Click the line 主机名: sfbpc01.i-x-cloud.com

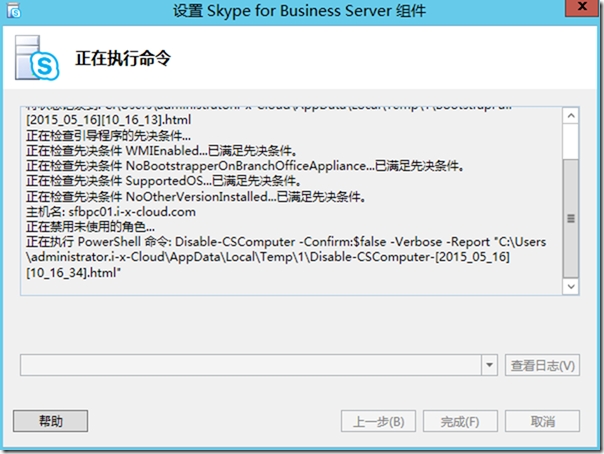coord(111,211)
